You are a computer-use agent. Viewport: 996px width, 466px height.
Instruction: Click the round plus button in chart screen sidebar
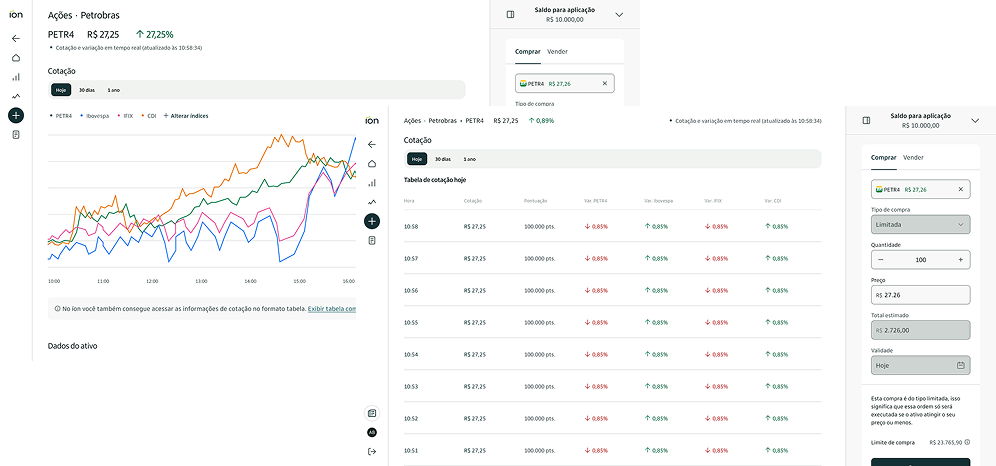click(x=16, y=115)
